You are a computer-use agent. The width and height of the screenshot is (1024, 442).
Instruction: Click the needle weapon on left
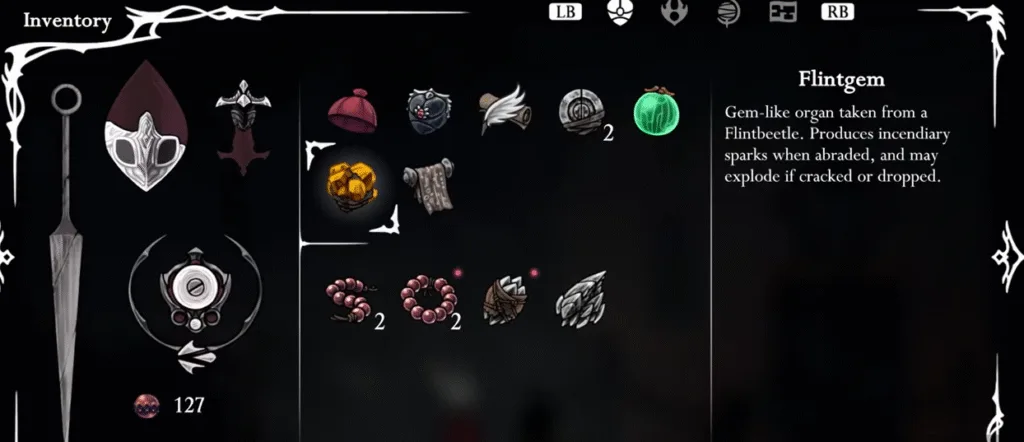pos(66,261)
